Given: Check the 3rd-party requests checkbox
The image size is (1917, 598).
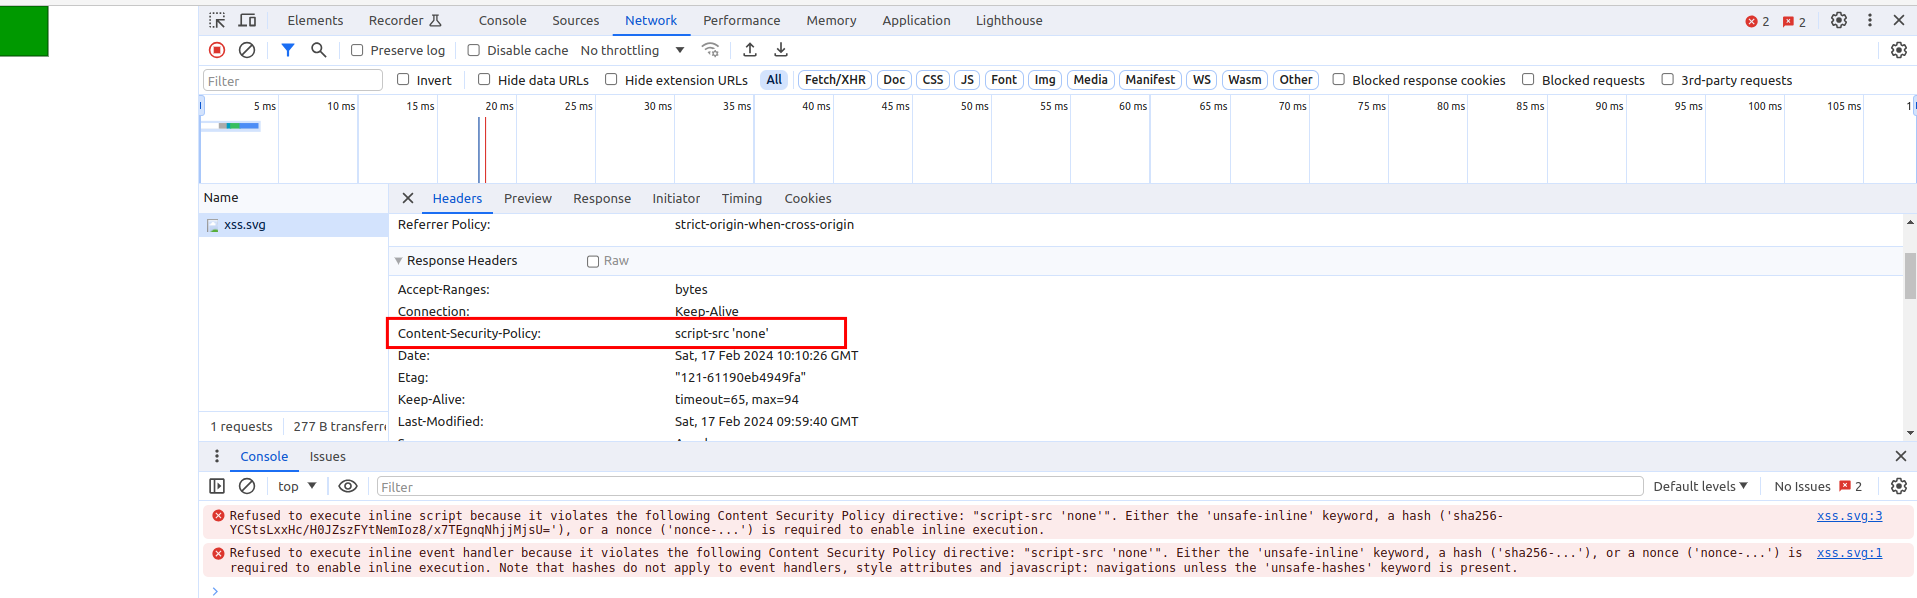Looking at the screenshot, I should coord(1667,79).
